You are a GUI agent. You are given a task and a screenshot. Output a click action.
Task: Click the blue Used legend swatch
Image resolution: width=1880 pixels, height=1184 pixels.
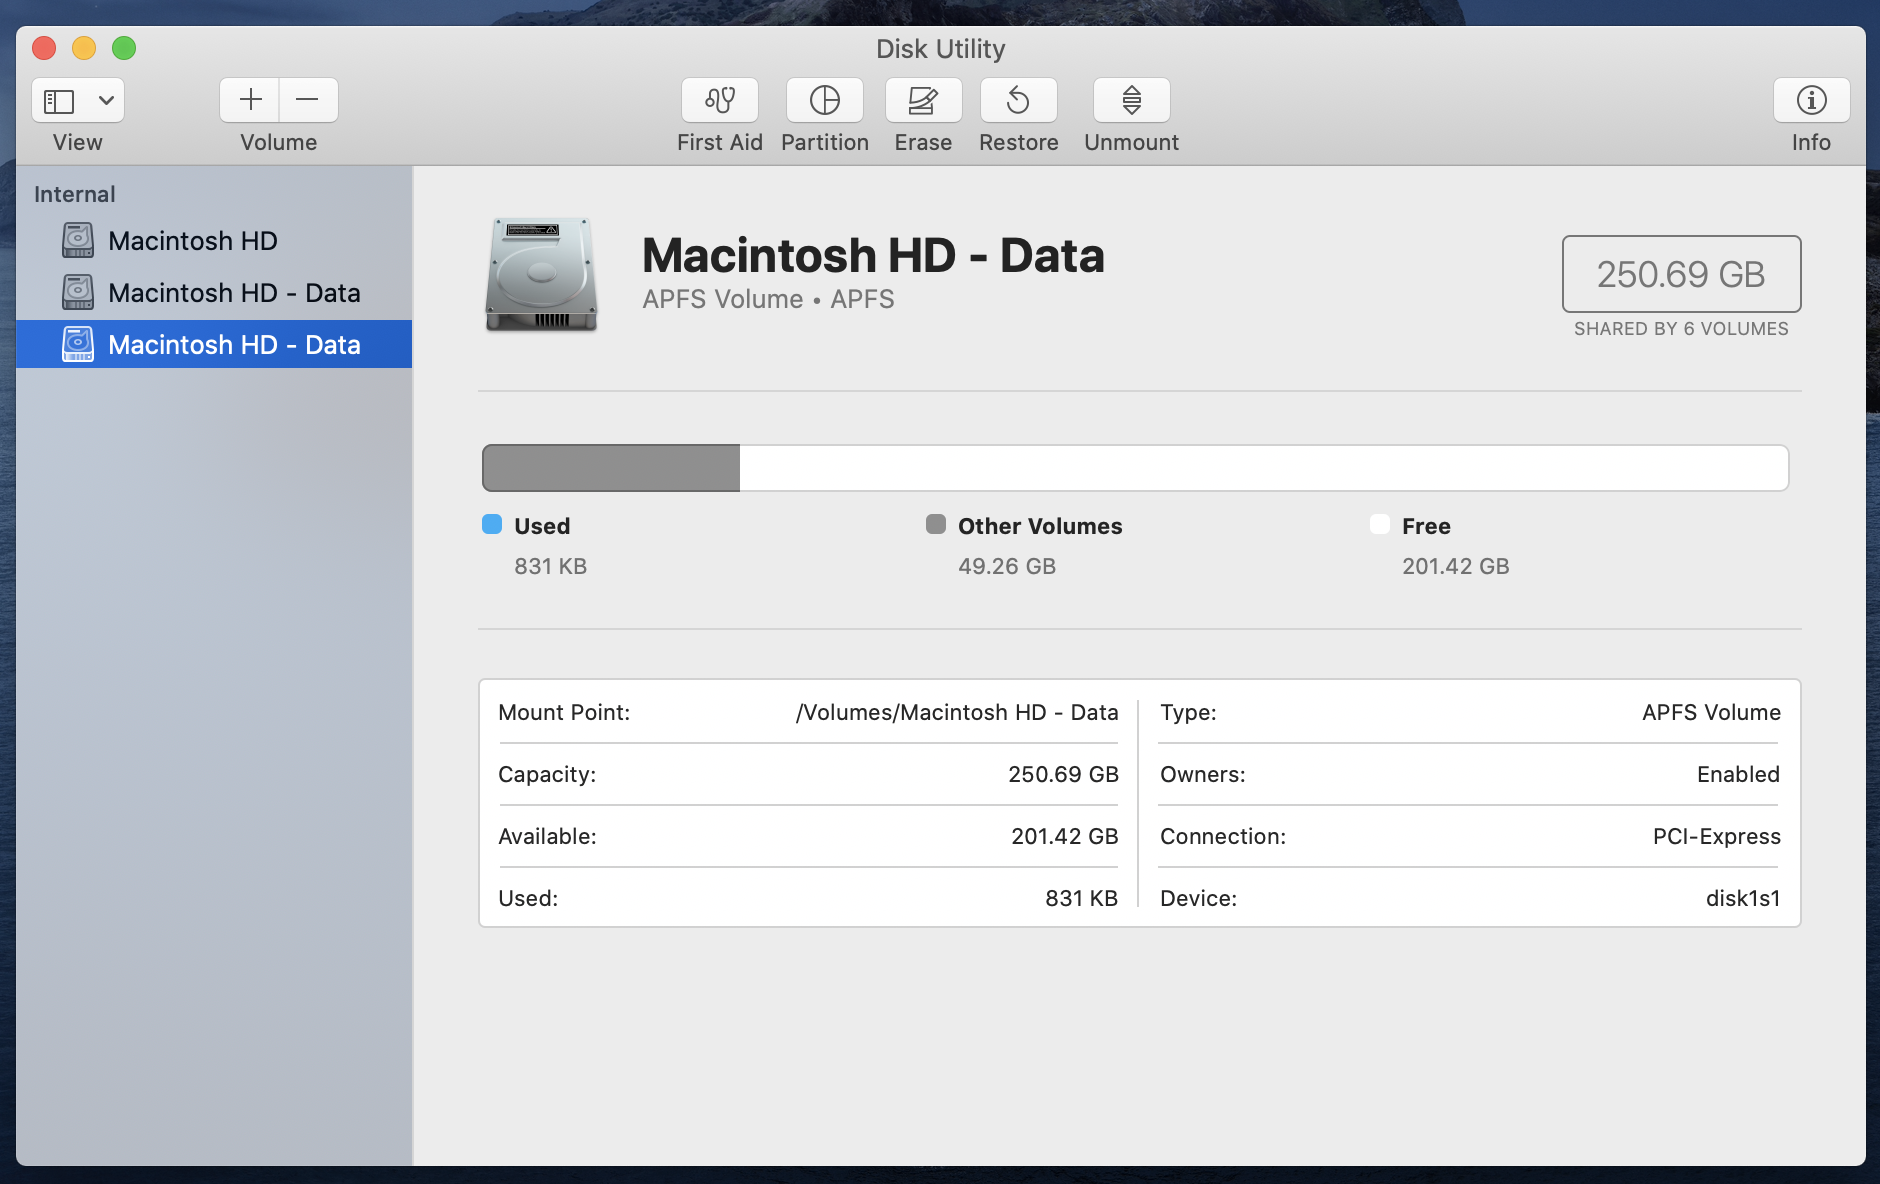(492, 524)
